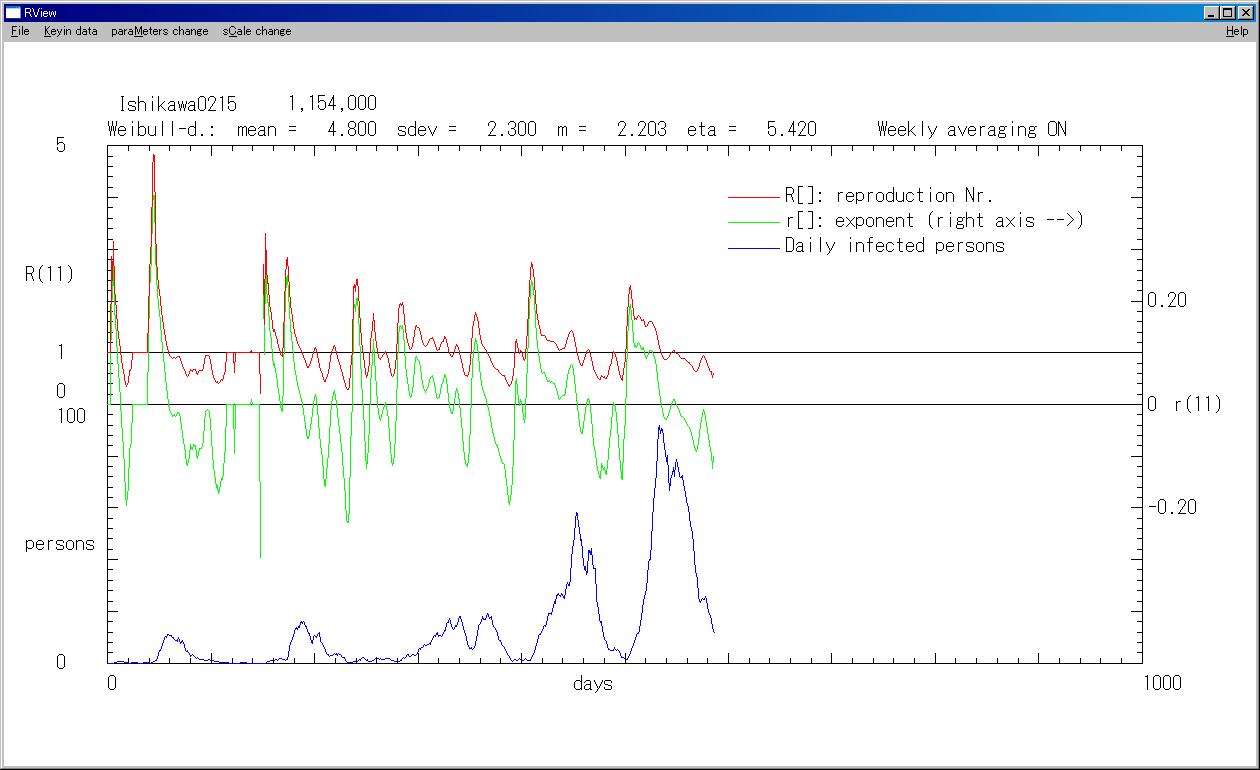The image size is (1260, 770).
Task: Click the 'persons' axis label
Action: pos(59,544)
